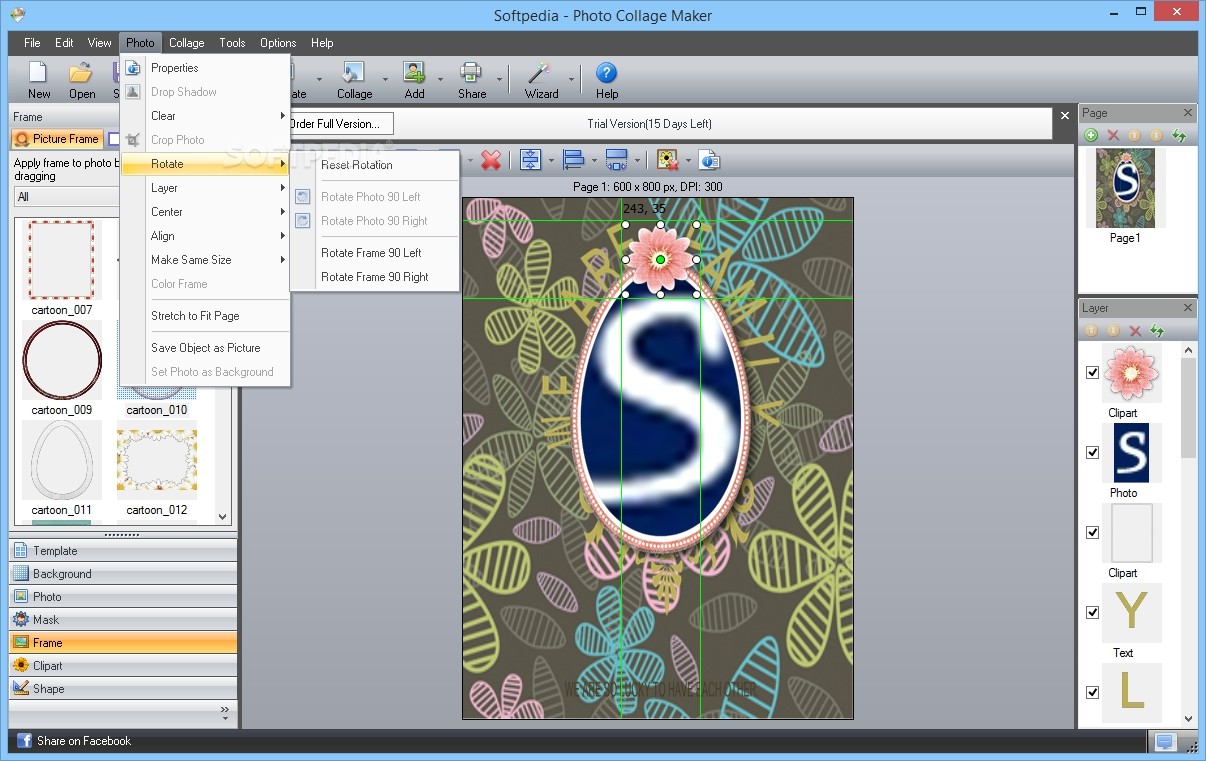Open the Share toolbar dropdown arrow

tap(498, 79)
